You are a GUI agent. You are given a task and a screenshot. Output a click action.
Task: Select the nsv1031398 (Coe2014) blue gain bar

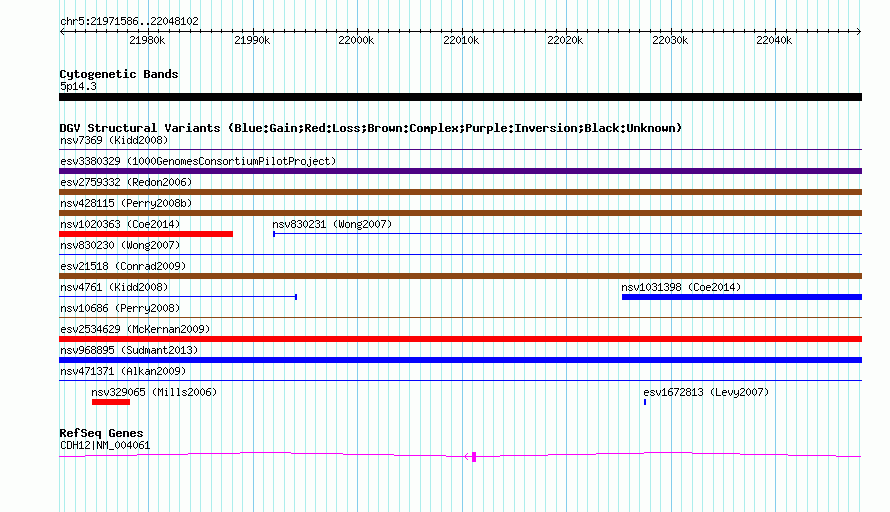click(x=742, y=297)
